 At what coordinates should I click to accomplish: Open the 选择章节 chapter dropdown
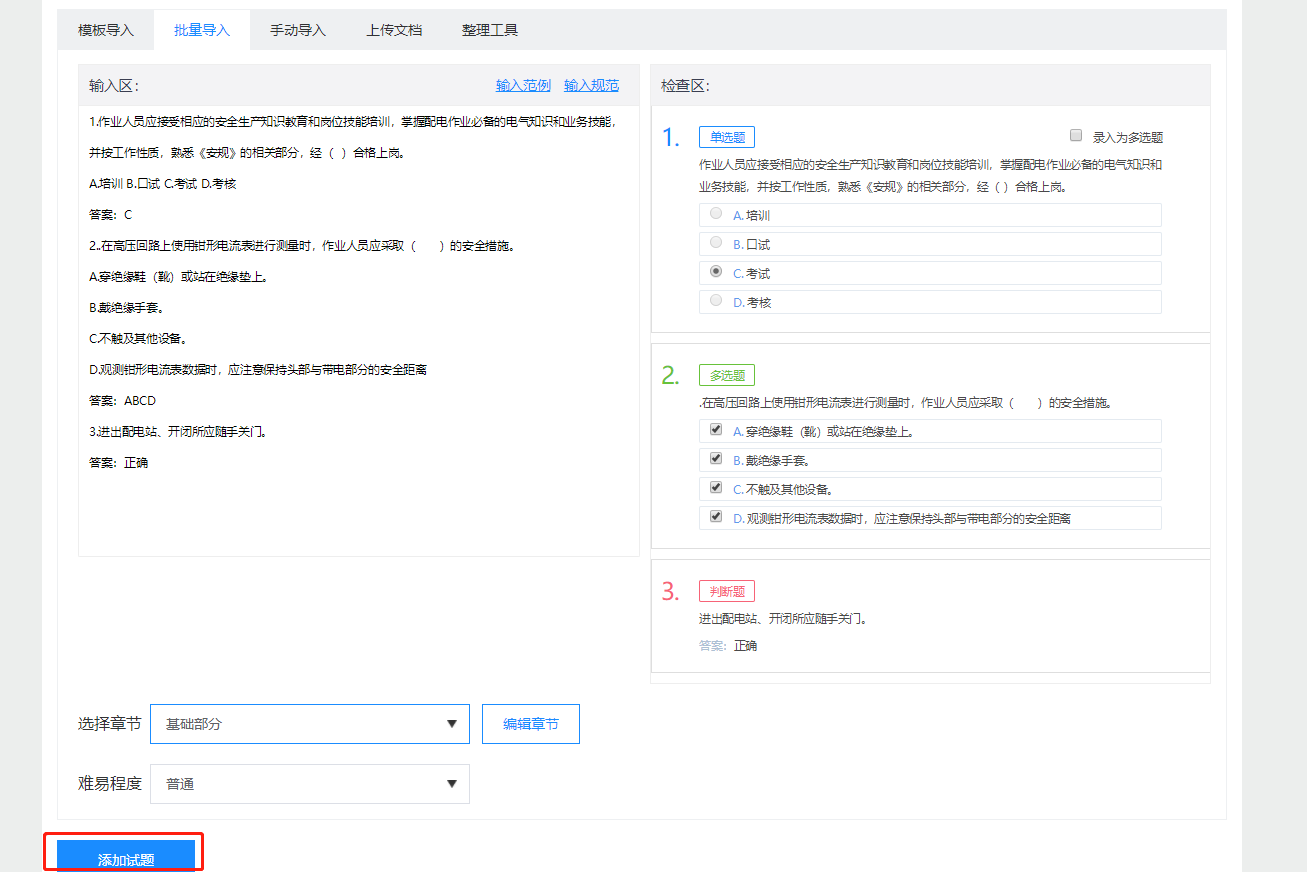310,723
